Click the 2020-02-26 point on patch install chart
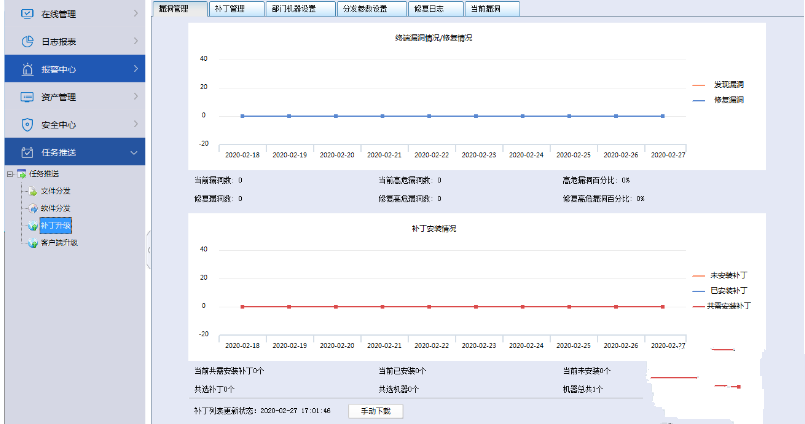This screenshot has height=424, width=805. 616,307
